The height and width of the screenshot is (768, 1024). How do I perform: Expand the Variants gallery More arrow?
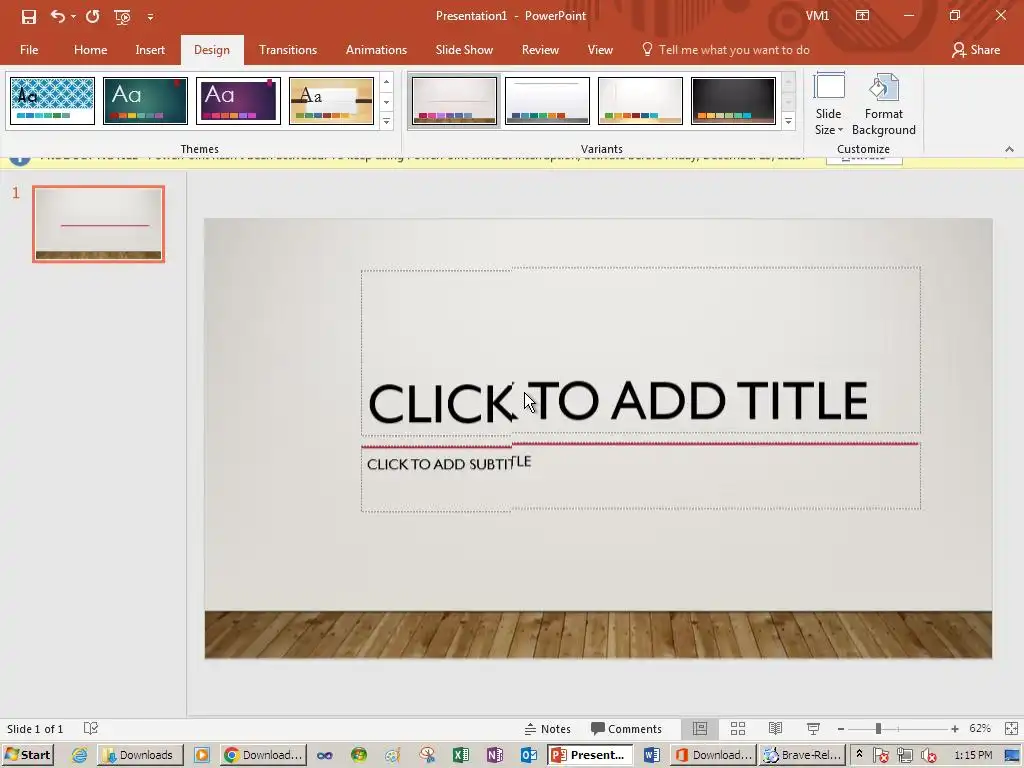(x=788, y=121)
